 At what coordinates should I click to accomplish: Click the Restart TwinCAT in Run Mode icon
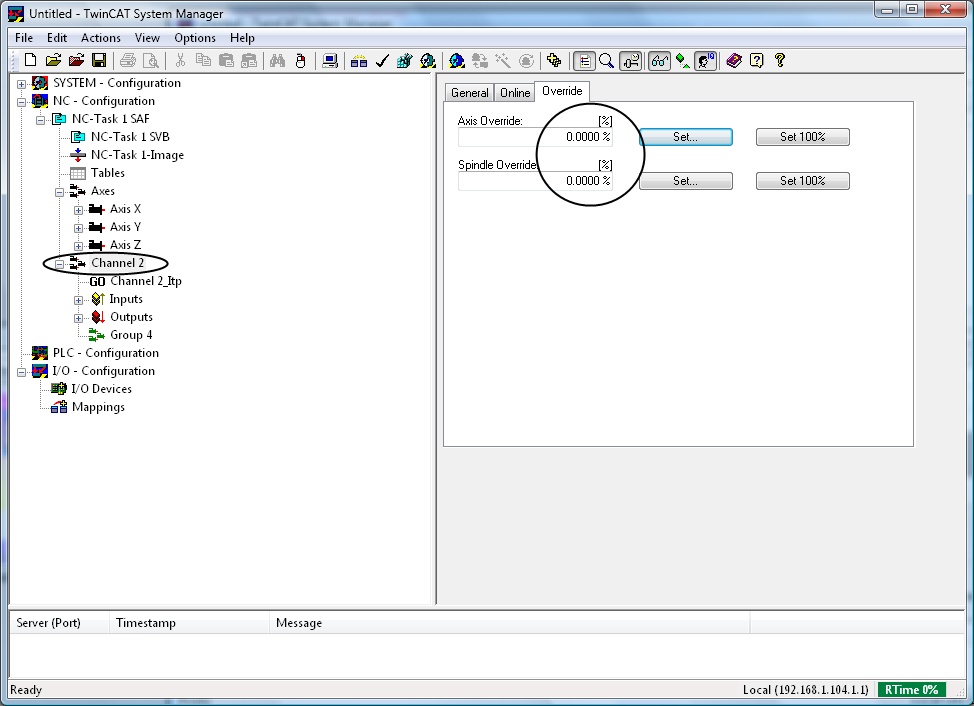point(427,60)
